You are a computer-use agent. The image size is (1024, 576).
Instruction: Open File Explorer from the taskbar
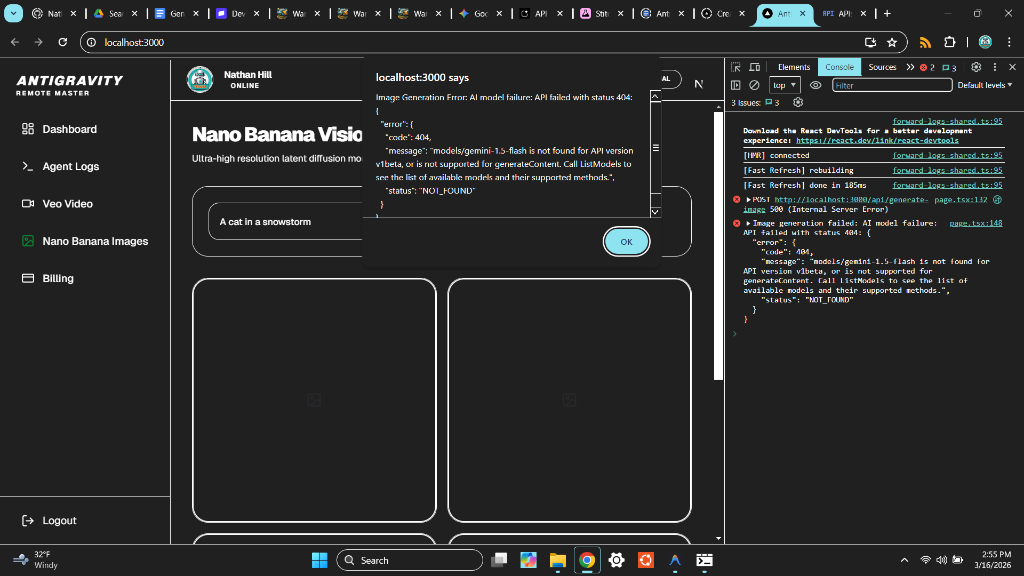[557, 560]
